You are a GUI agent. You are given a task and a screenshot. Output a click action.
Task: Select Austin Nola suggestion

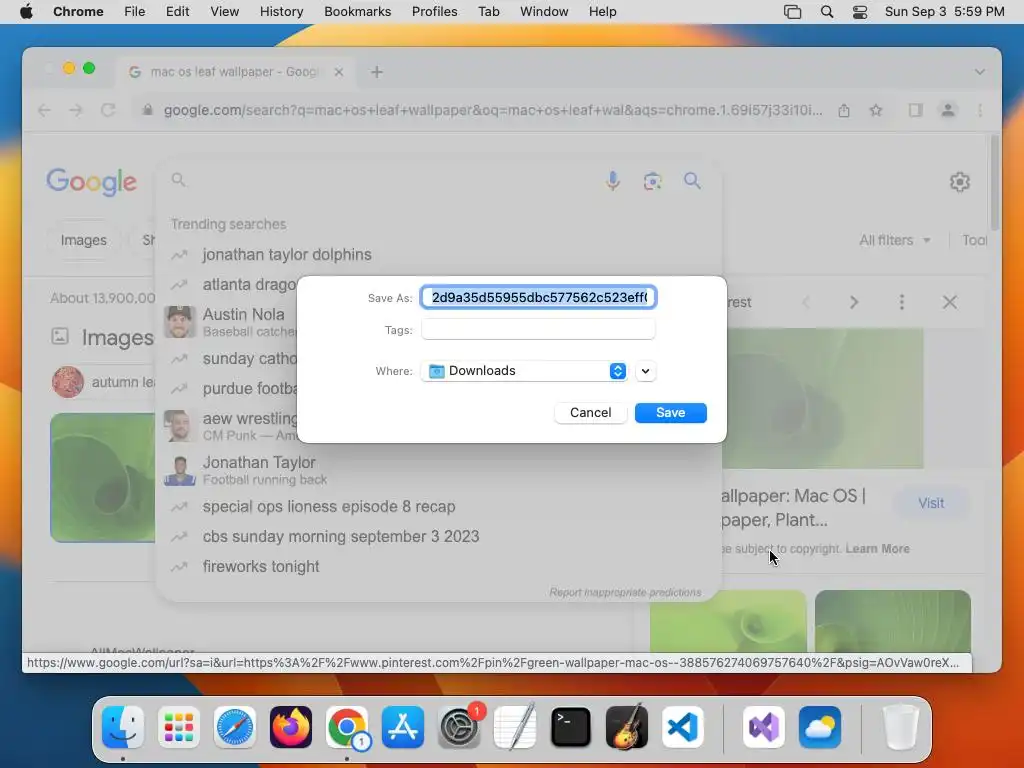click(231, 322)
